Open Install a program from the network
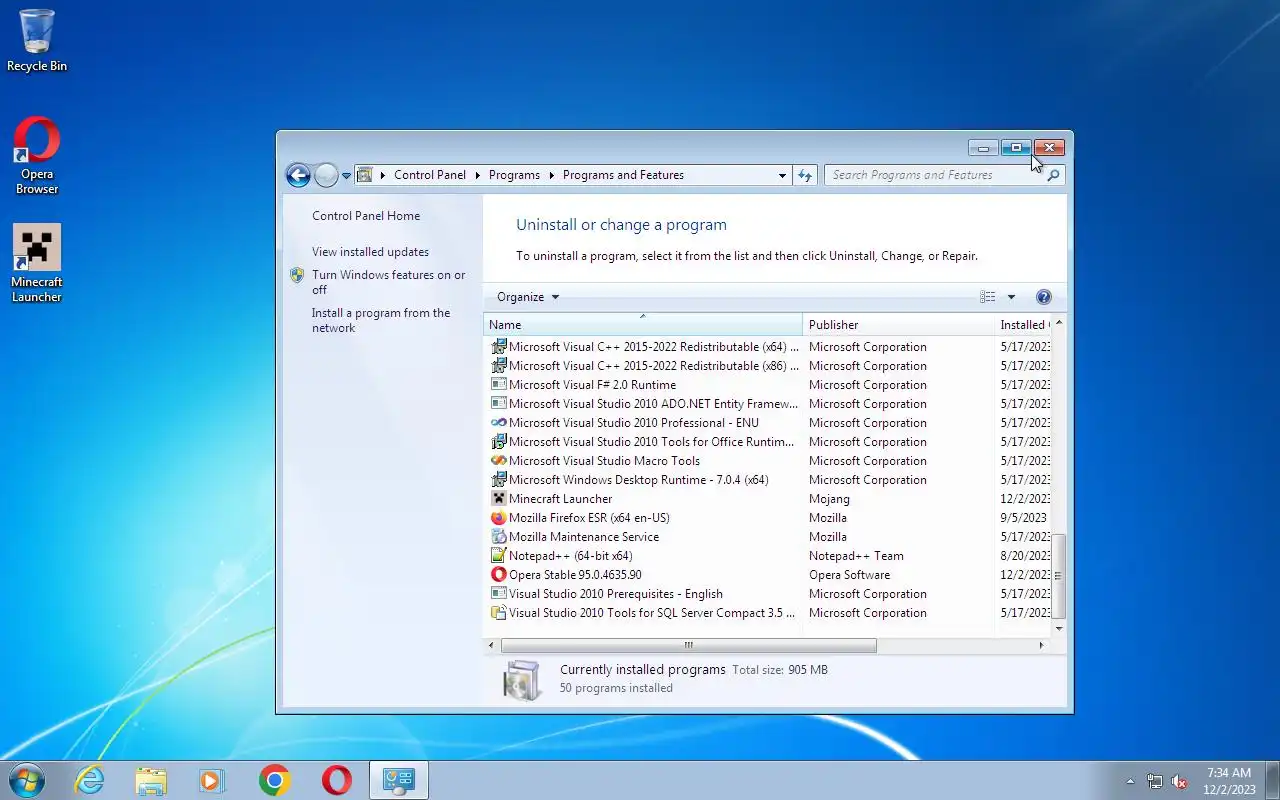 tap(381, 320)
